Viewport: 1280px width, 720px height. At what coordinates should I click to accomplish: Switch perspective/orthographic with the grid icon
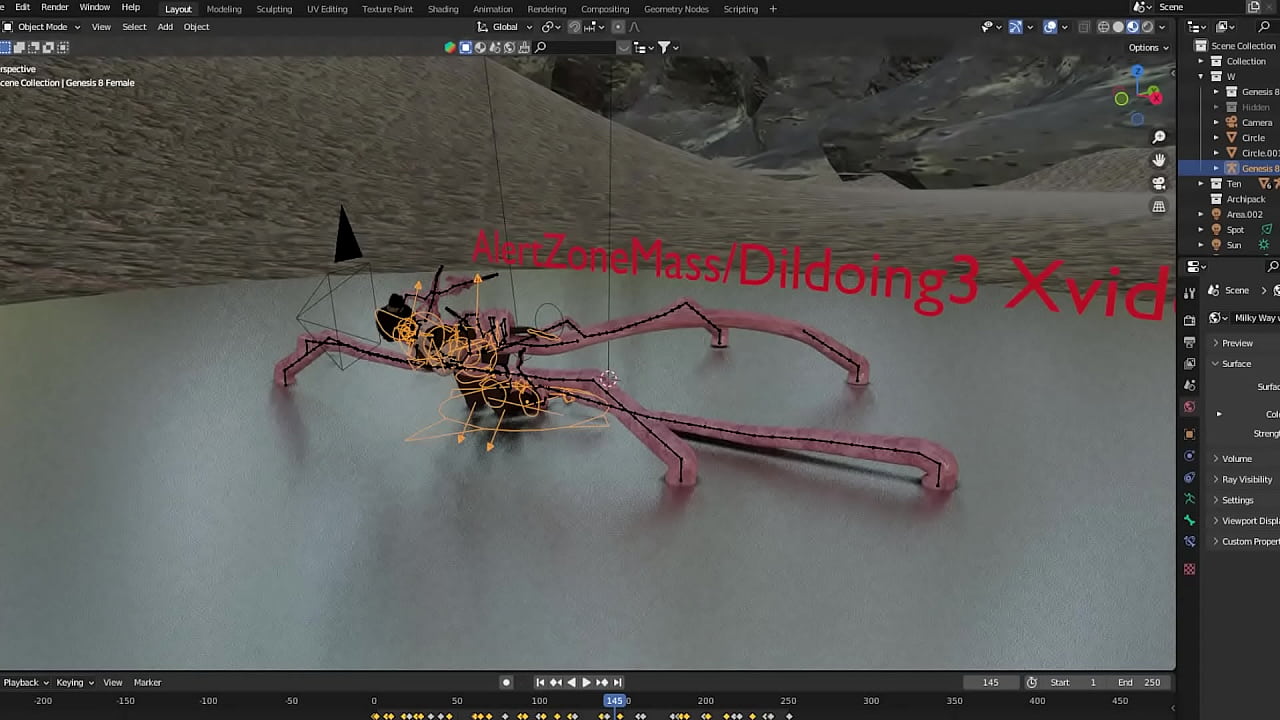1159,206
